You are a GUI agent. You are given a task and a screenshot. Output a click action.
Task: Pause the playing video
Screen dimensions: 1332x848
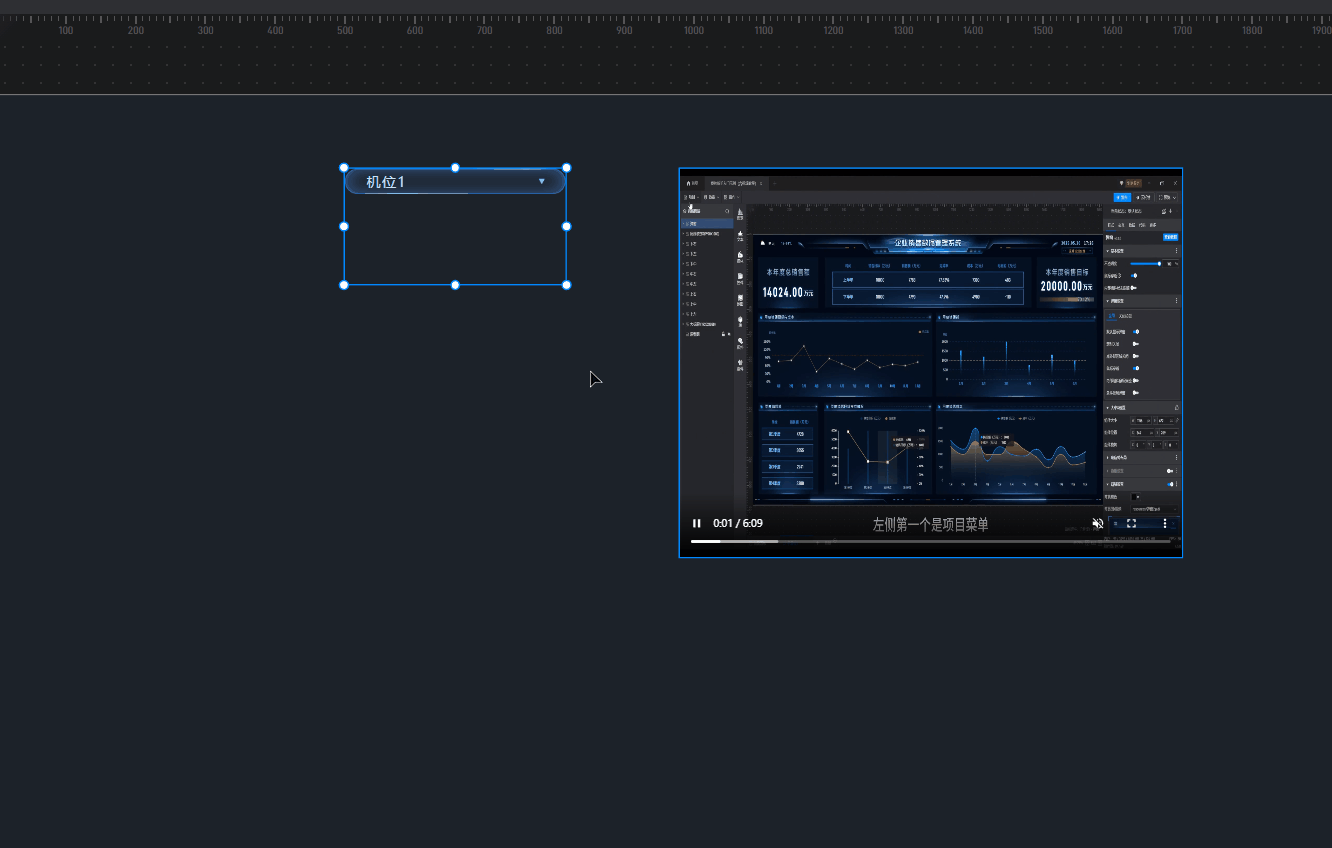click(697, 523)
